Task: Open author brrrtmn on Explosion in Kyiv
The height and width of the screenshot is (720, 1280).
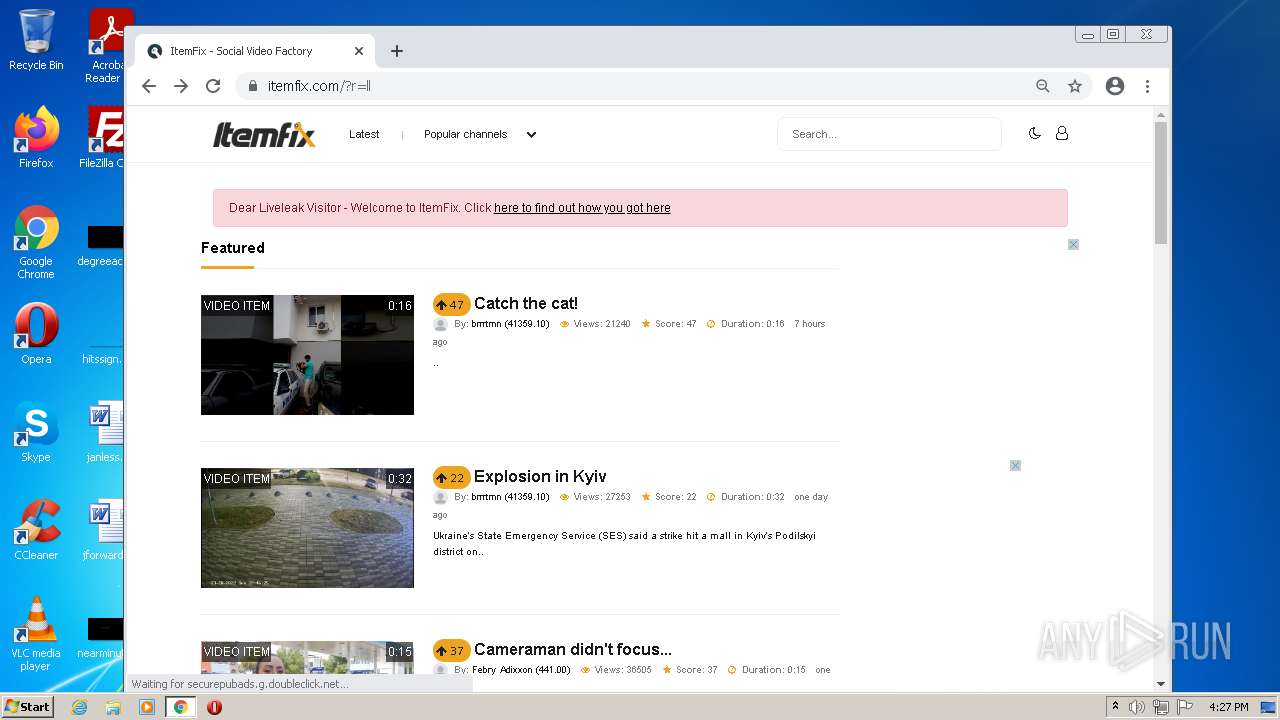Action: (x=510, y=497)
